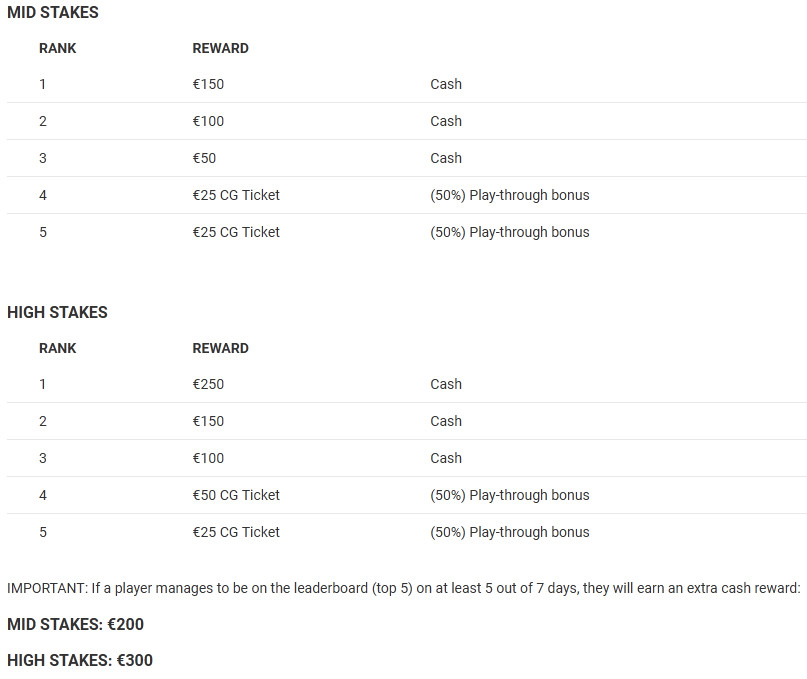The image size is (807, 679).
Task: Select the €250 reward in High Stakes
Action: [208, 384]
